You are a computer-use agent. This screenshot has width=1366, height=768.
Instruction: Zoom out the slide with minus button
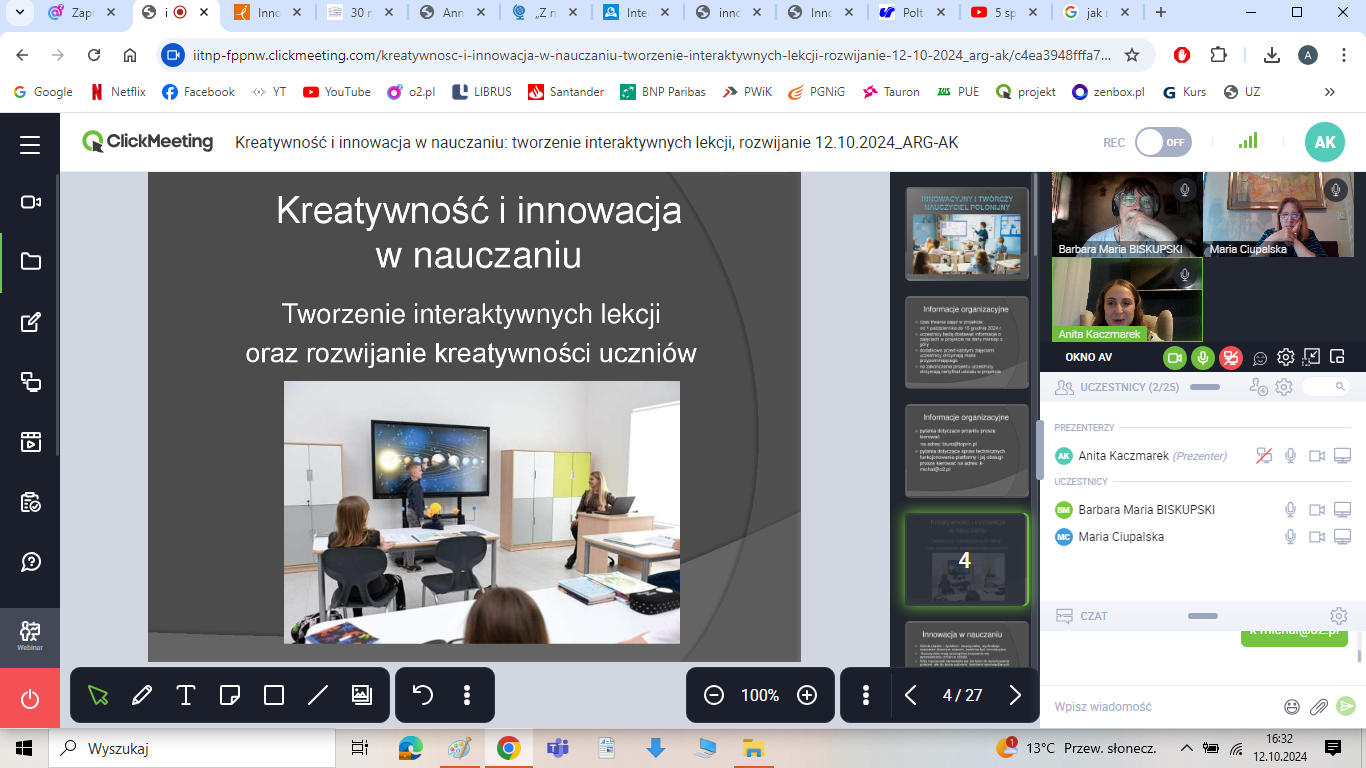[x=714, y=695]
